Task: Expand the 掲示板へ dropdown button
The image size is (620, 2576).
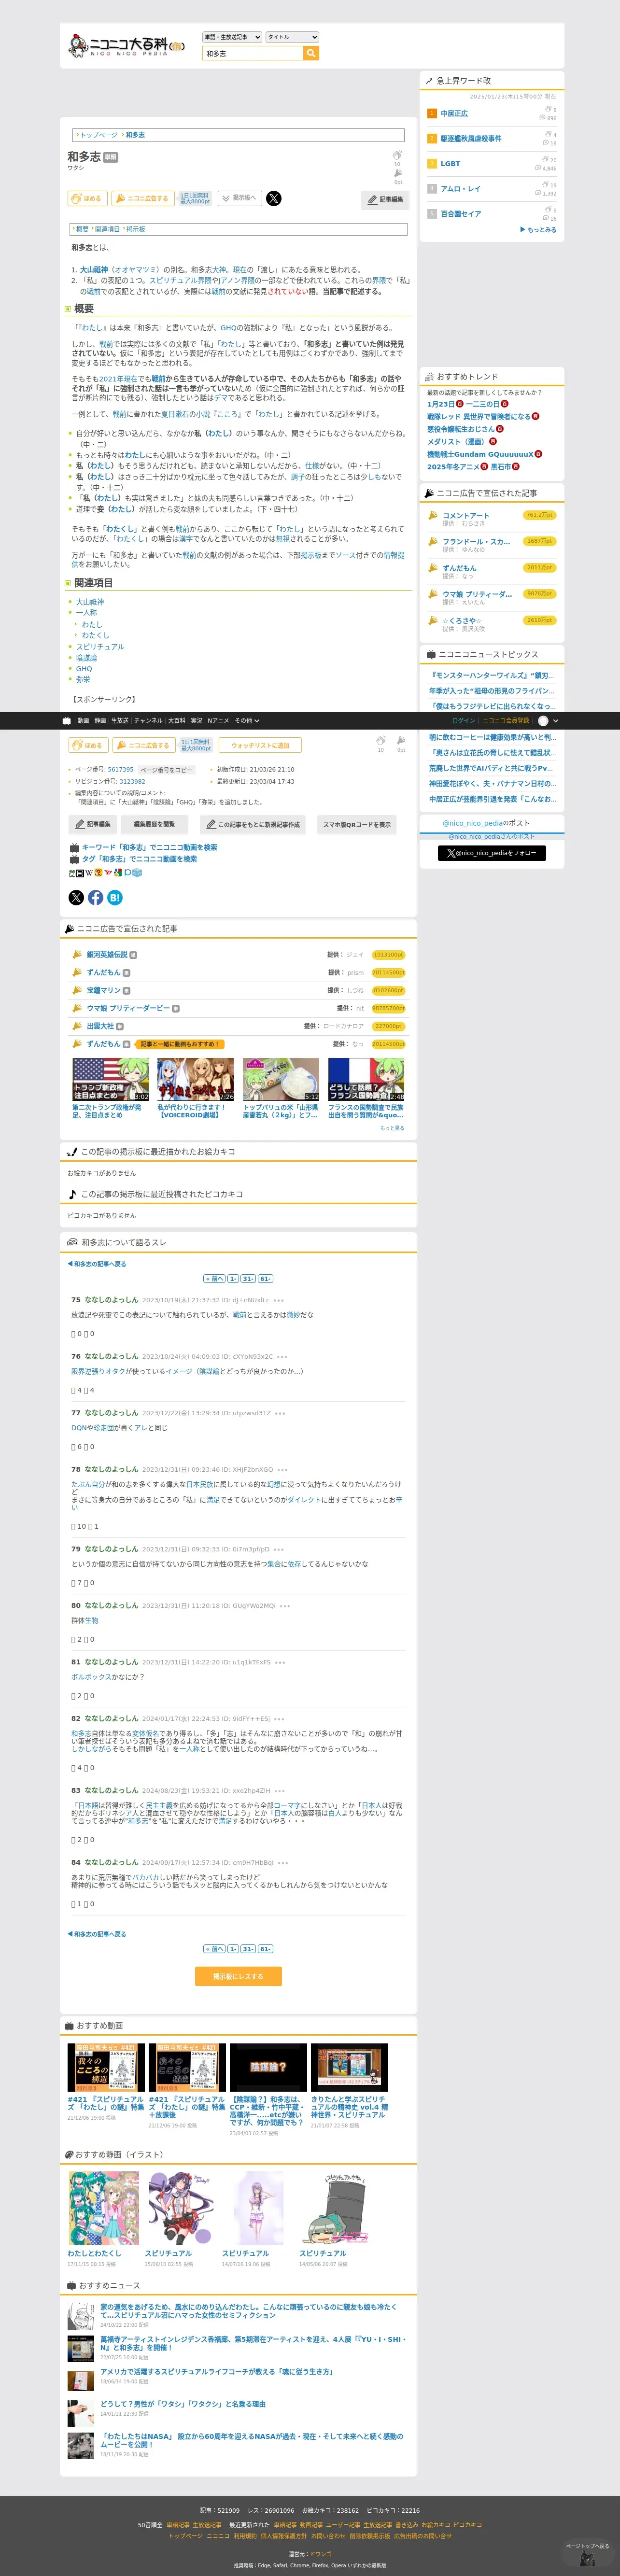Action: (240, 198)
